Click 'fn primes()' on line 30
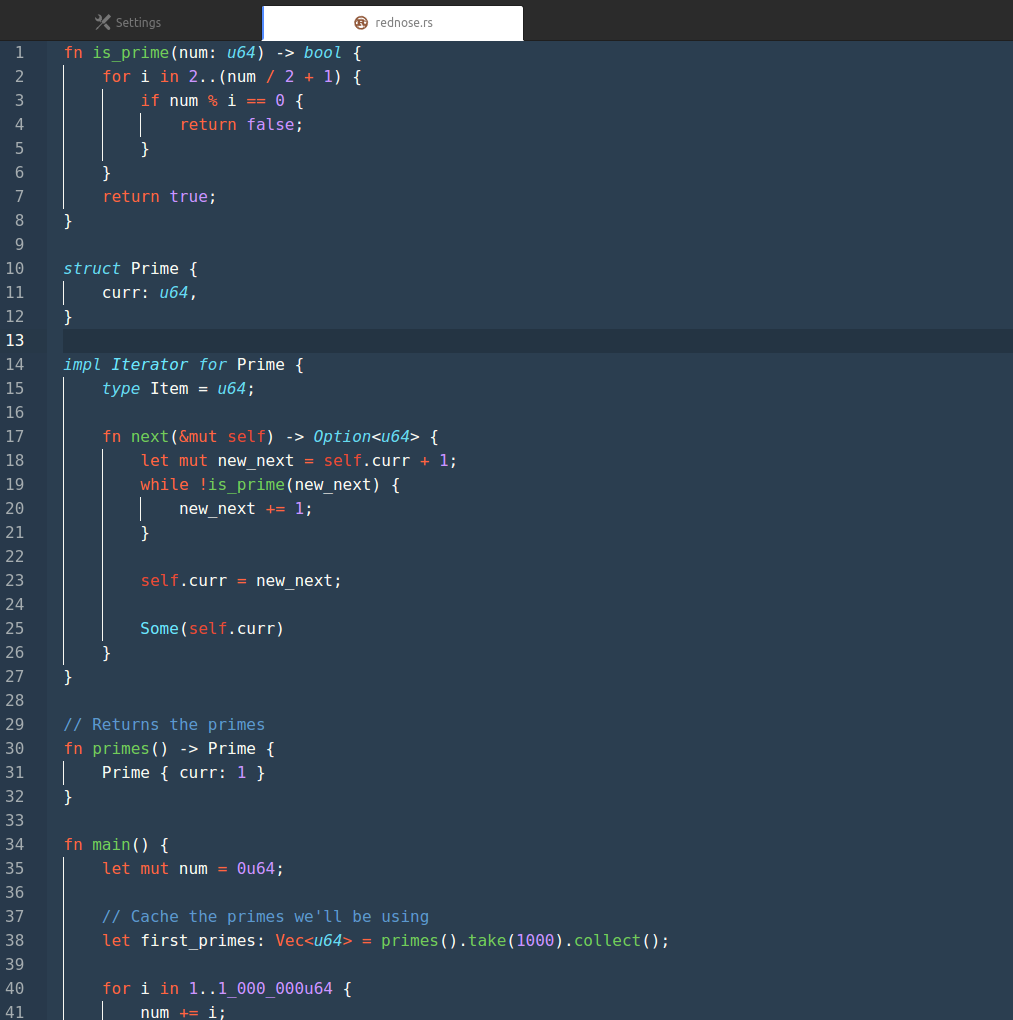The image size is (1013, 1020). pyautogui.click(x=116, y=749)
